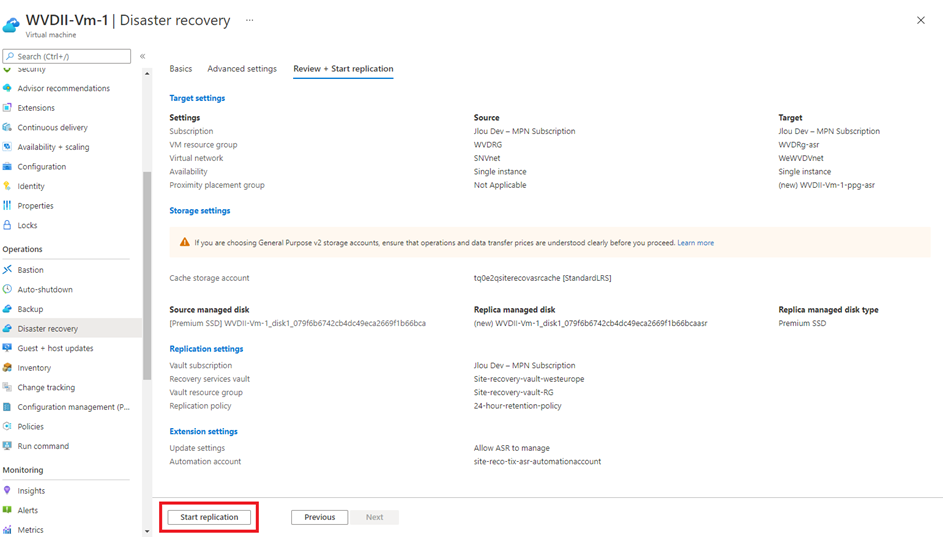Viewport: 943px width, 537px height.
Task: Click the Guest + host updates icon
Action: 7,348
